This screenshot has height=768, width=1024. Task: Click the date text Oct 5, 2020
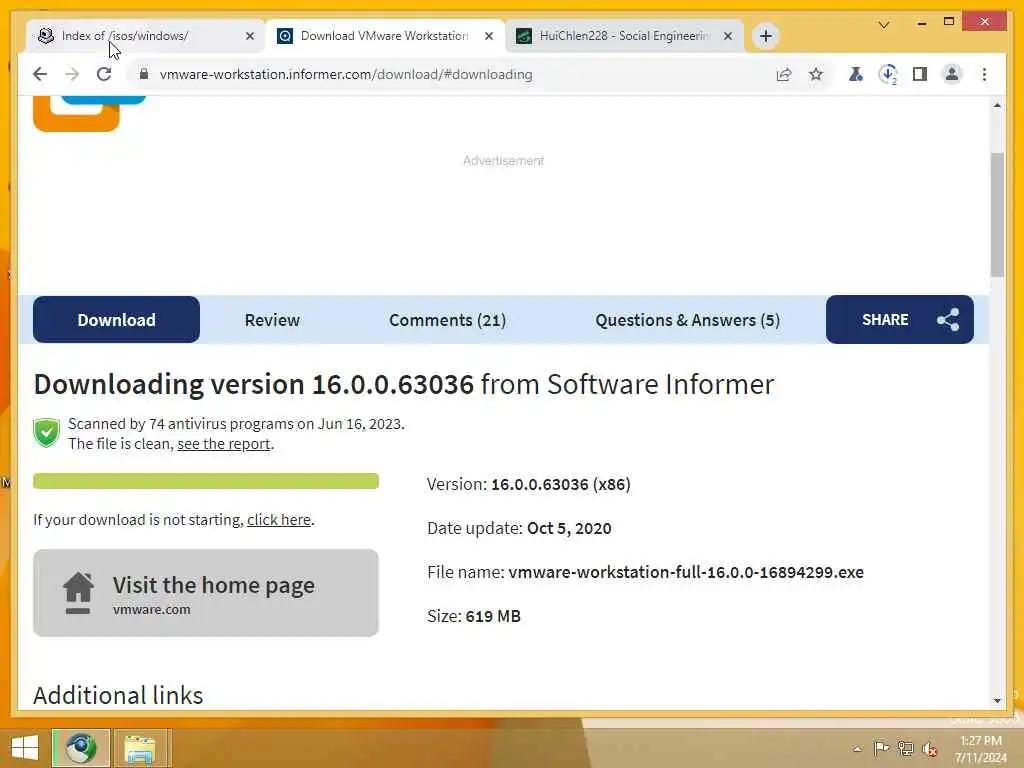point(569,528)
